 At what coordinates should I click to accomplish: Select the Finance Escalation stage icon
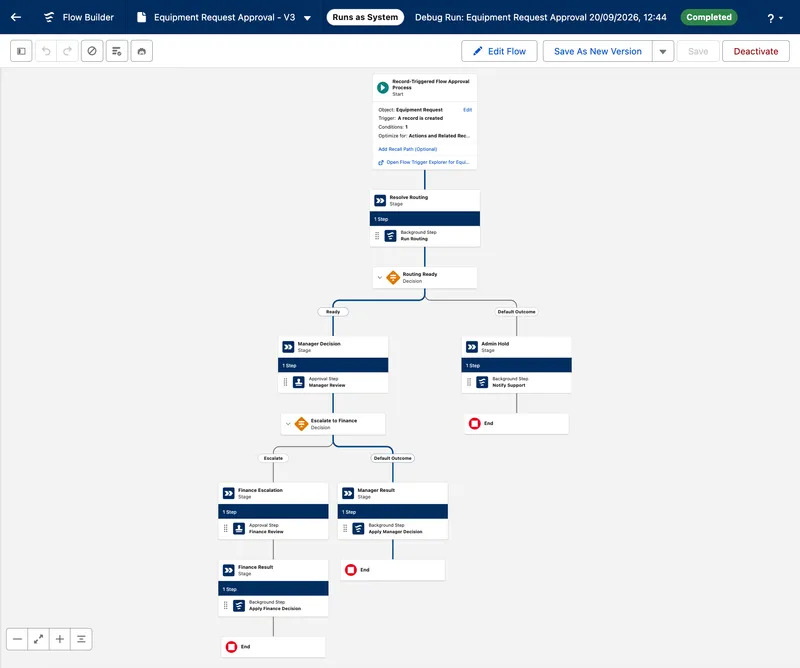[229, 493]
